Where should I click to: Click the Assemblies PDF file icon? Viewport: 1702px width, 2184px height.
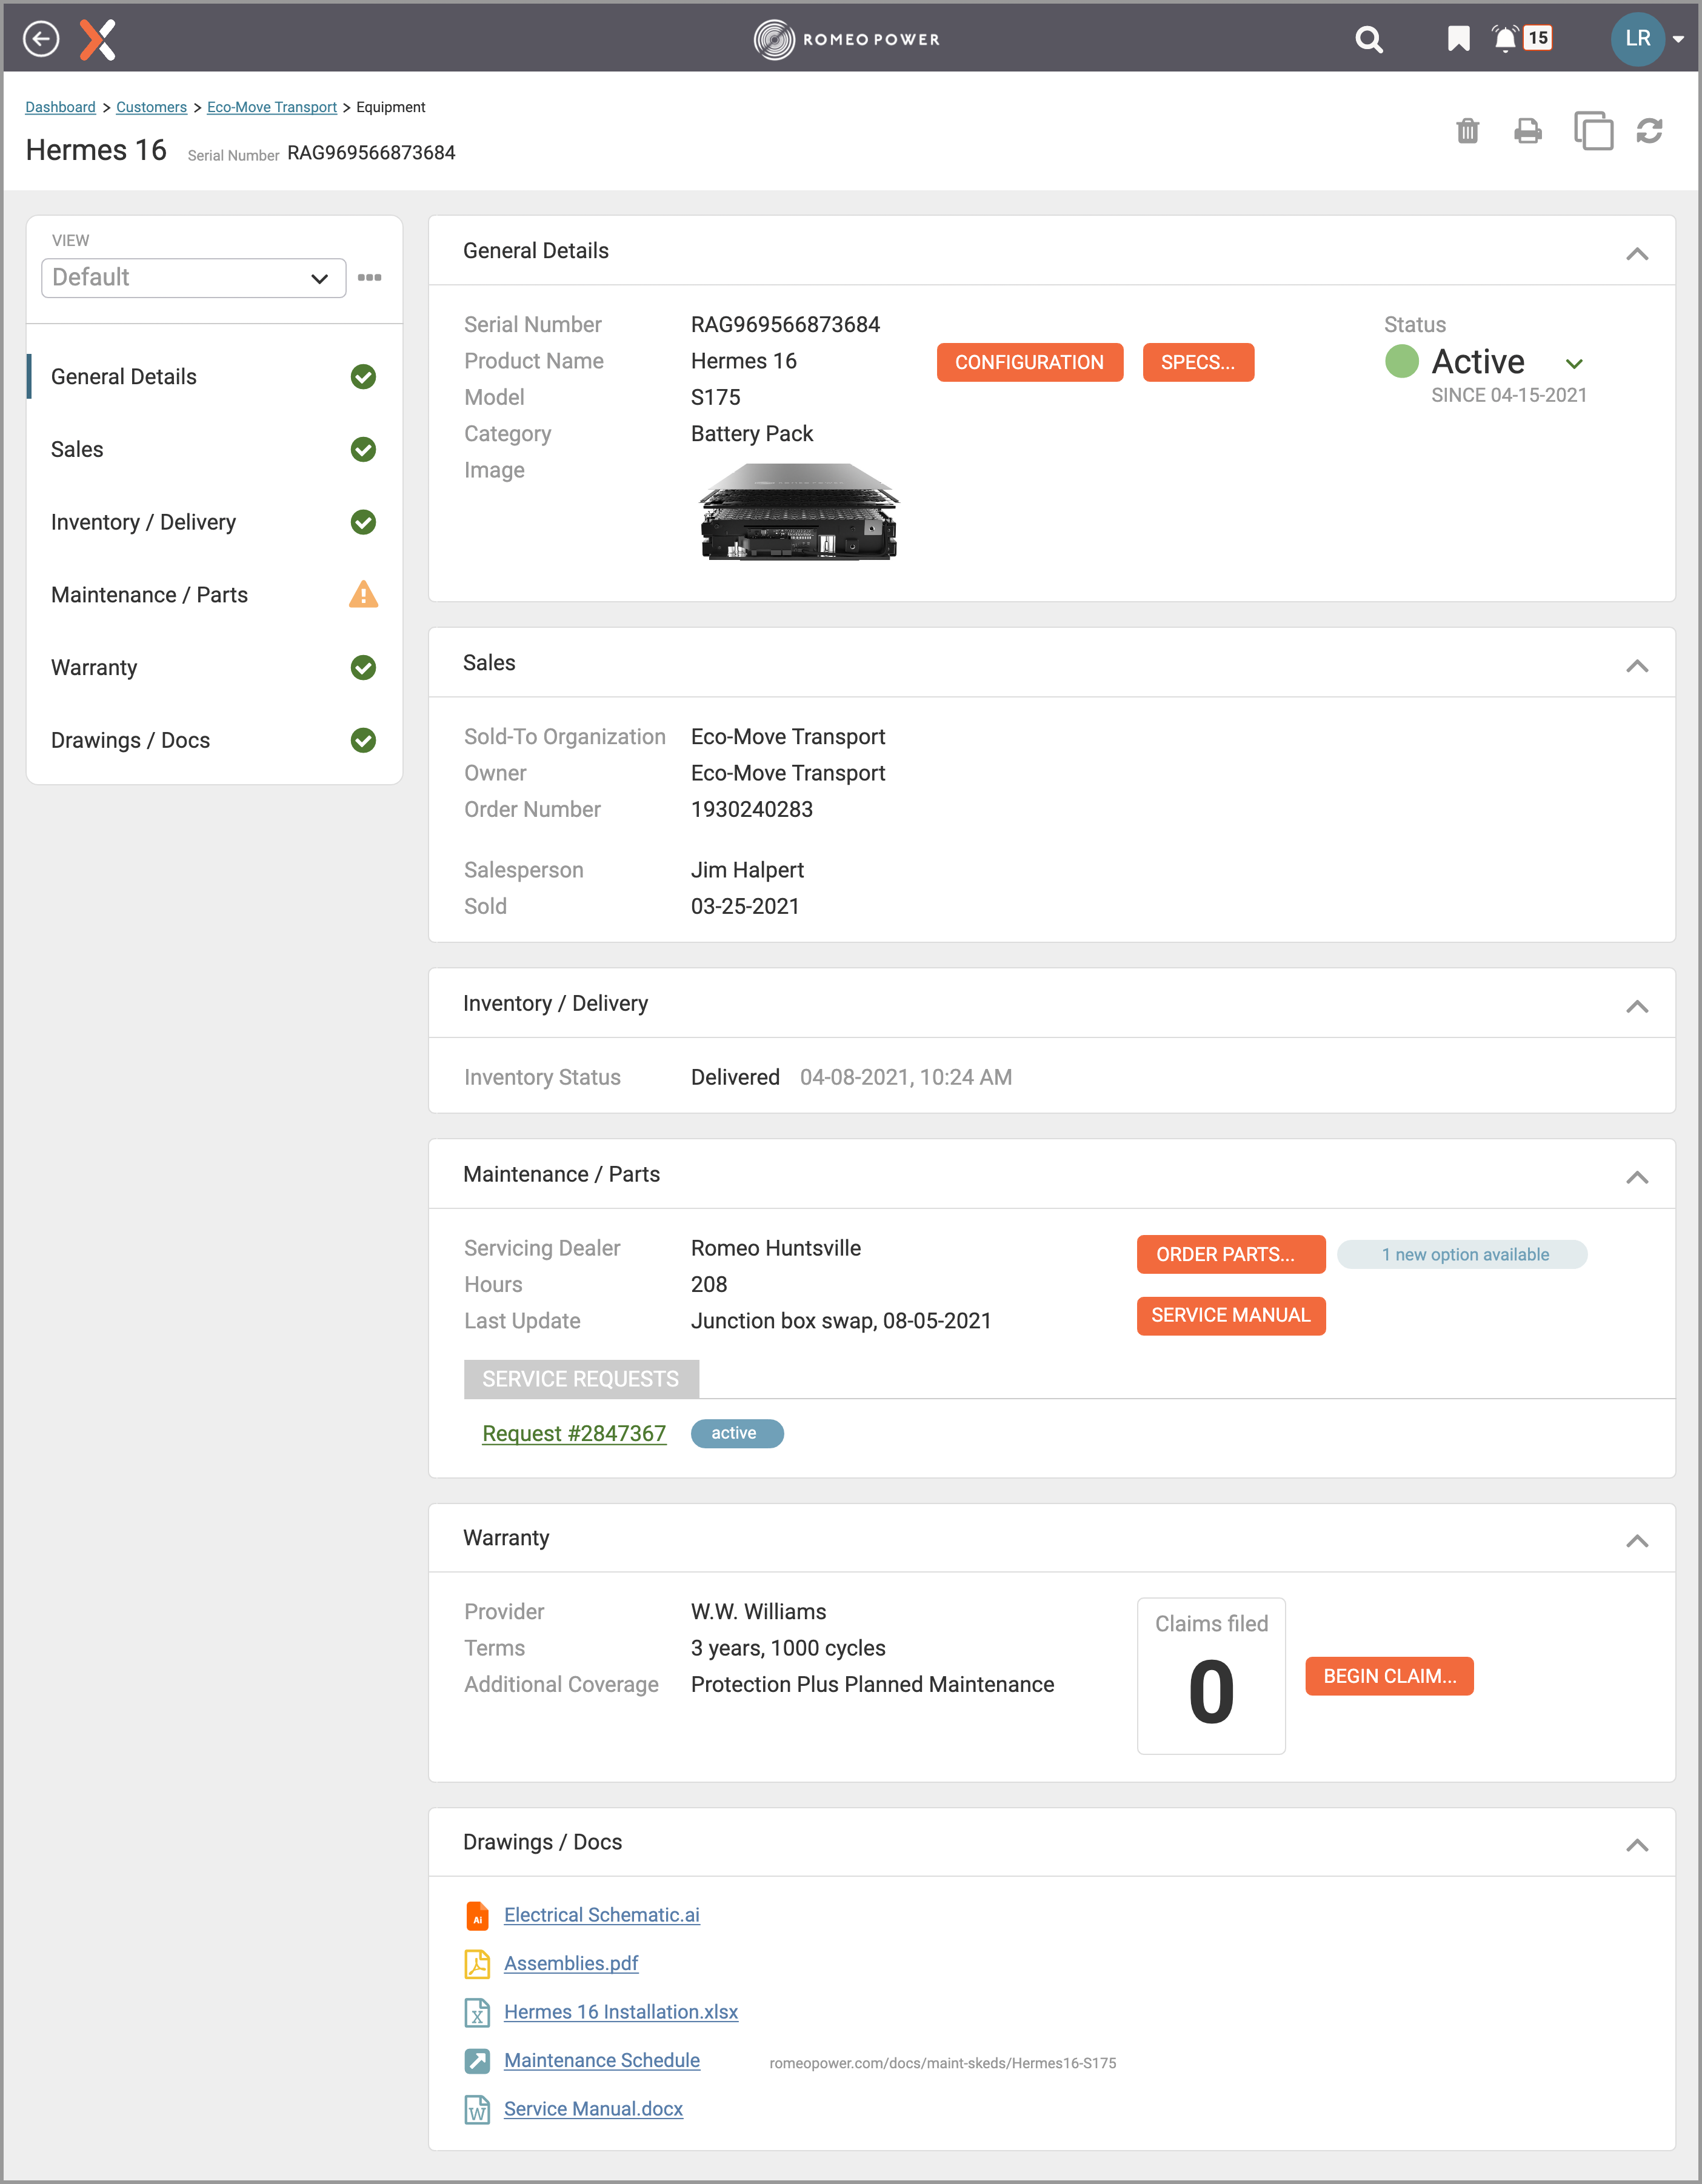[477, 1964]
